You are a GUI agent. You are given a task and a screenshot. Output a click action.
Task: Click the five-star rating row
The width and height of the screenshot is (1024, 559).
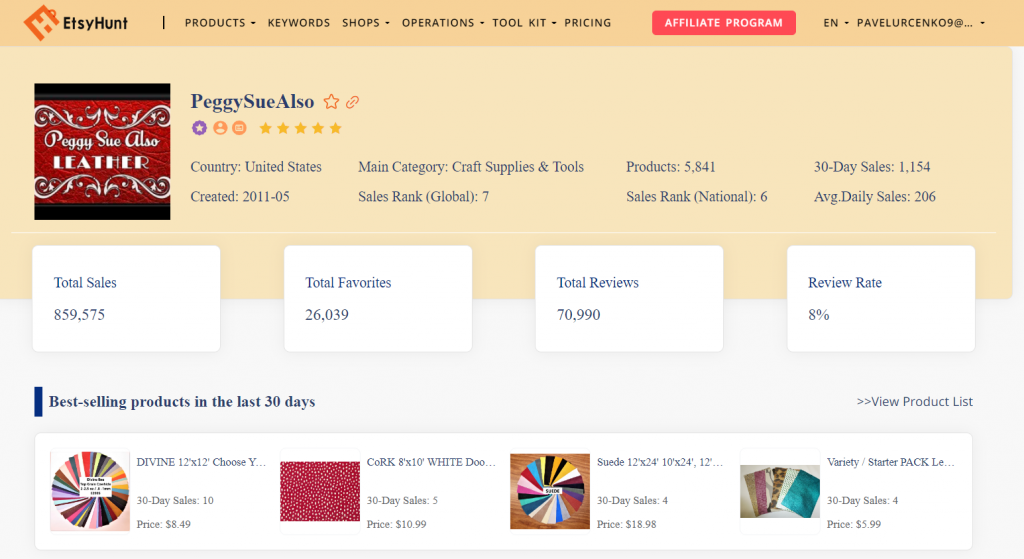(x=300, y=128)
